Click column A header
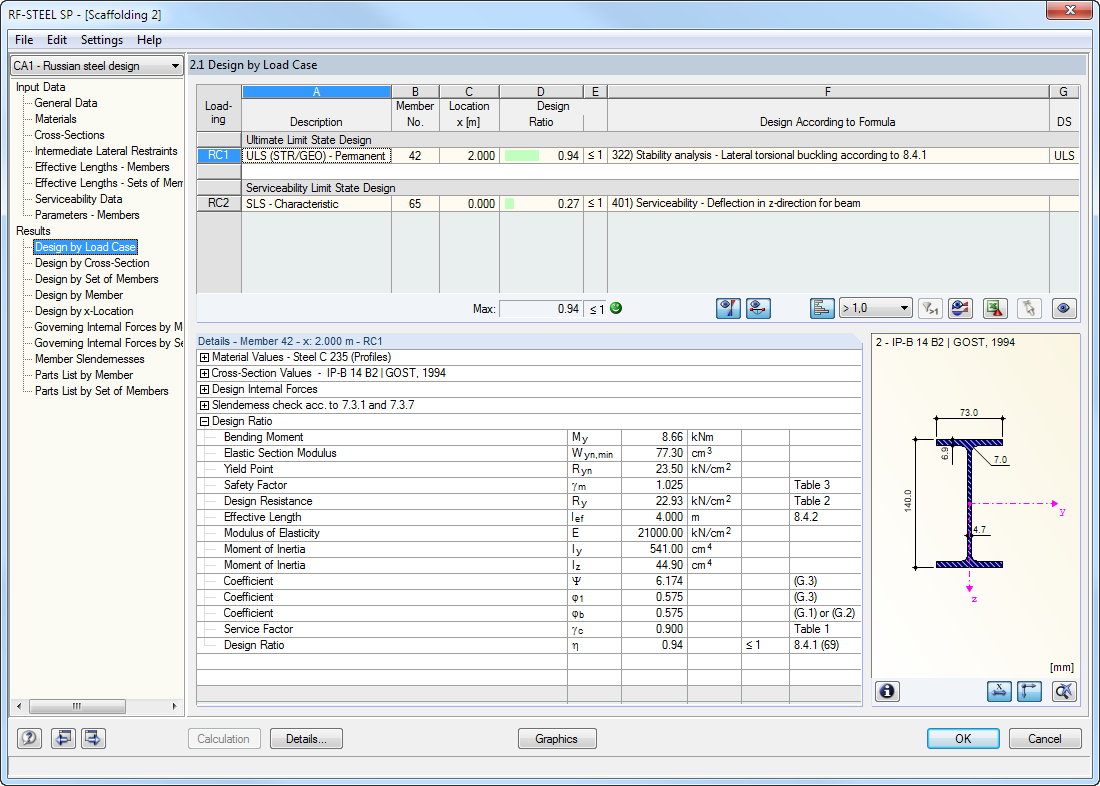This screenshot has height=786, width=1100. pos(316,92)
